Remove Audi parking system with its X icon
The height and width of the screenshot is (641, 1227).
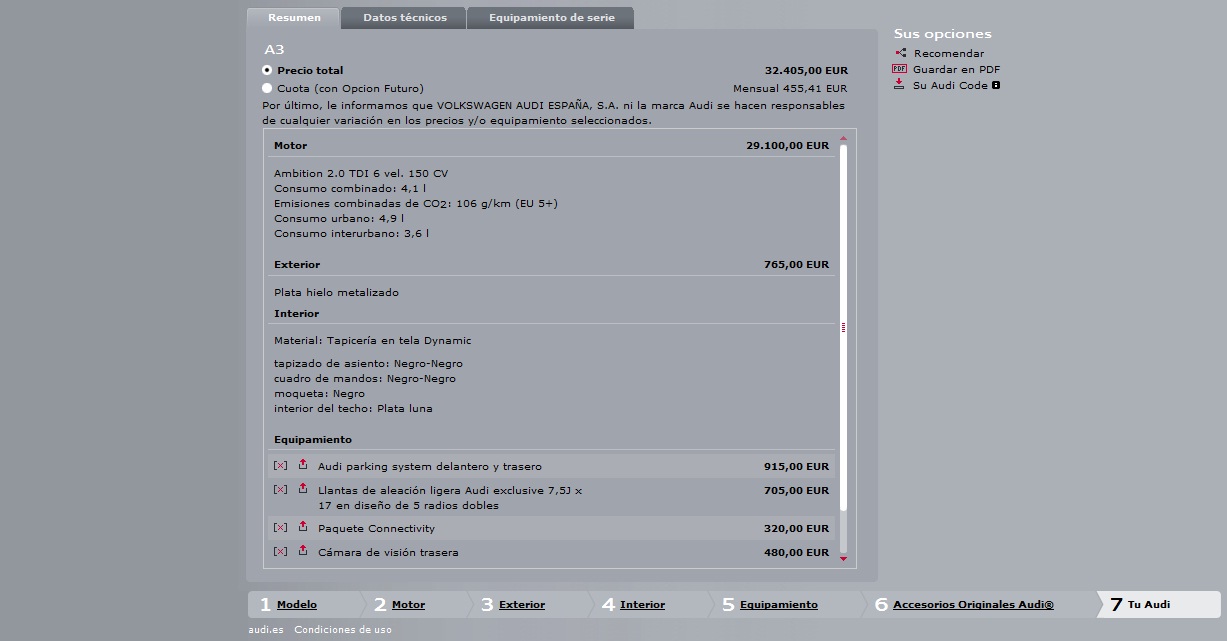coord(280,465)
